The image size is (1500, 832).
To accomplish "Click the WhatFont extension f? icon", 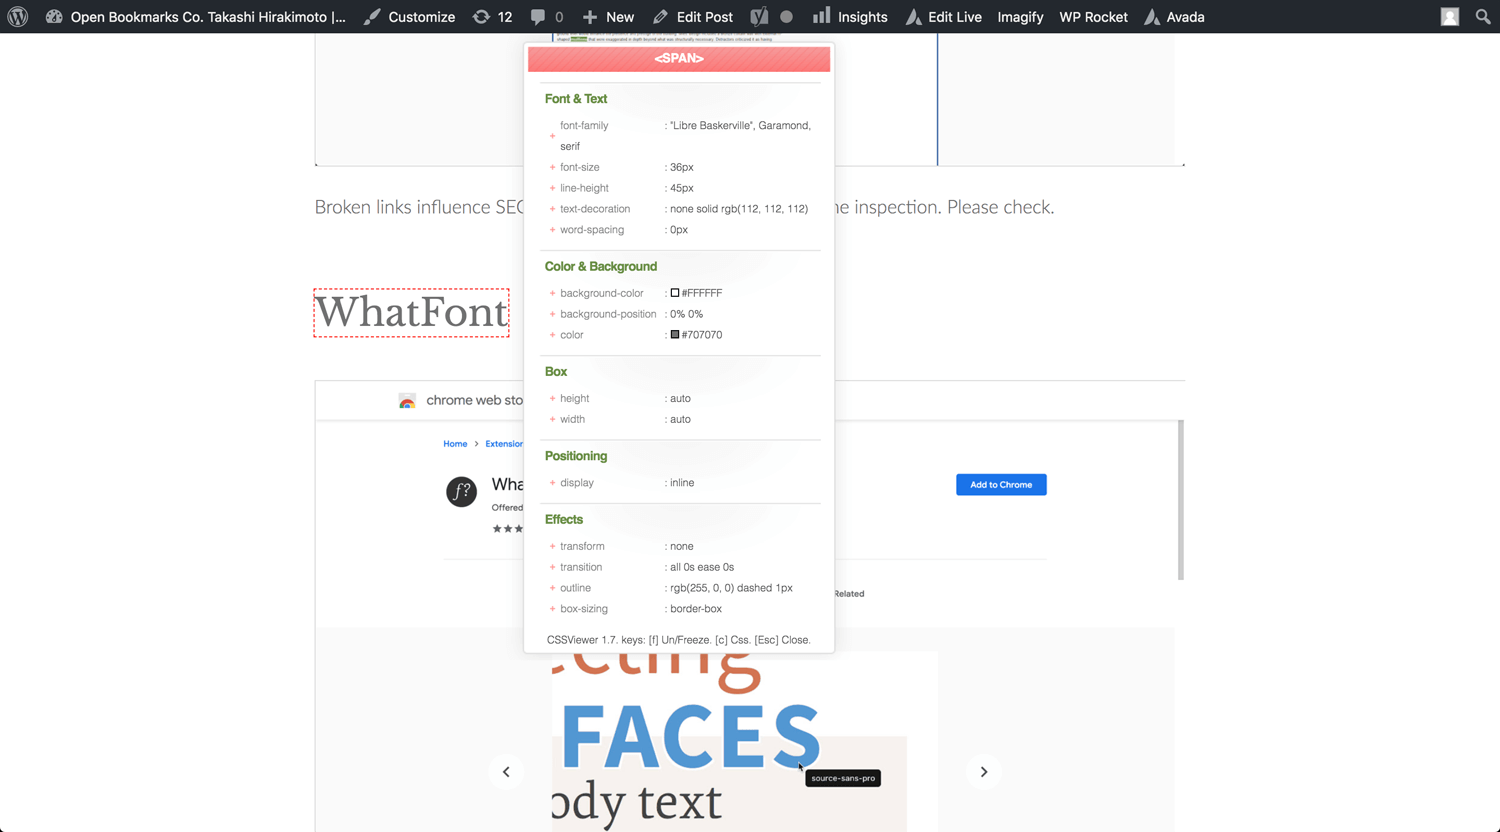I will tap(461, 492).
